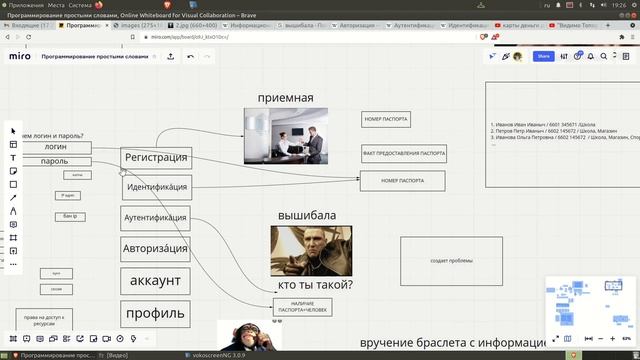Click board title Программирование простыми словами
The height and width of the screenshot is (360, 640).
pos(95,56)
